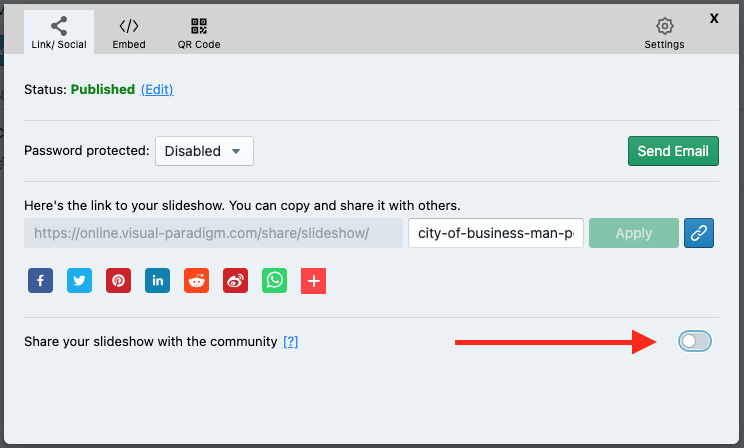Viewport: 744px width, 448px height.
Task: Enable sharing slideshow with the community
Action: [695, 342]
